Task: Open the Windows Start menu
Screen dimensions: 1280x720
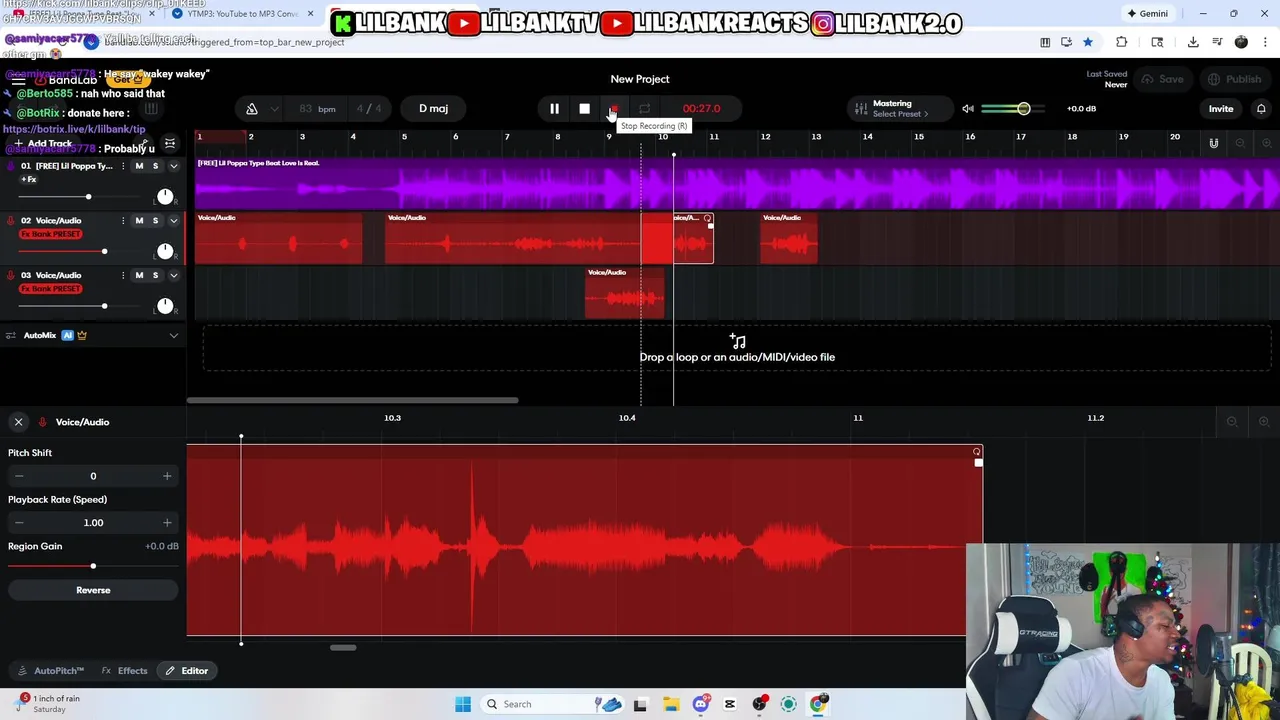Action: pos(463,704)
